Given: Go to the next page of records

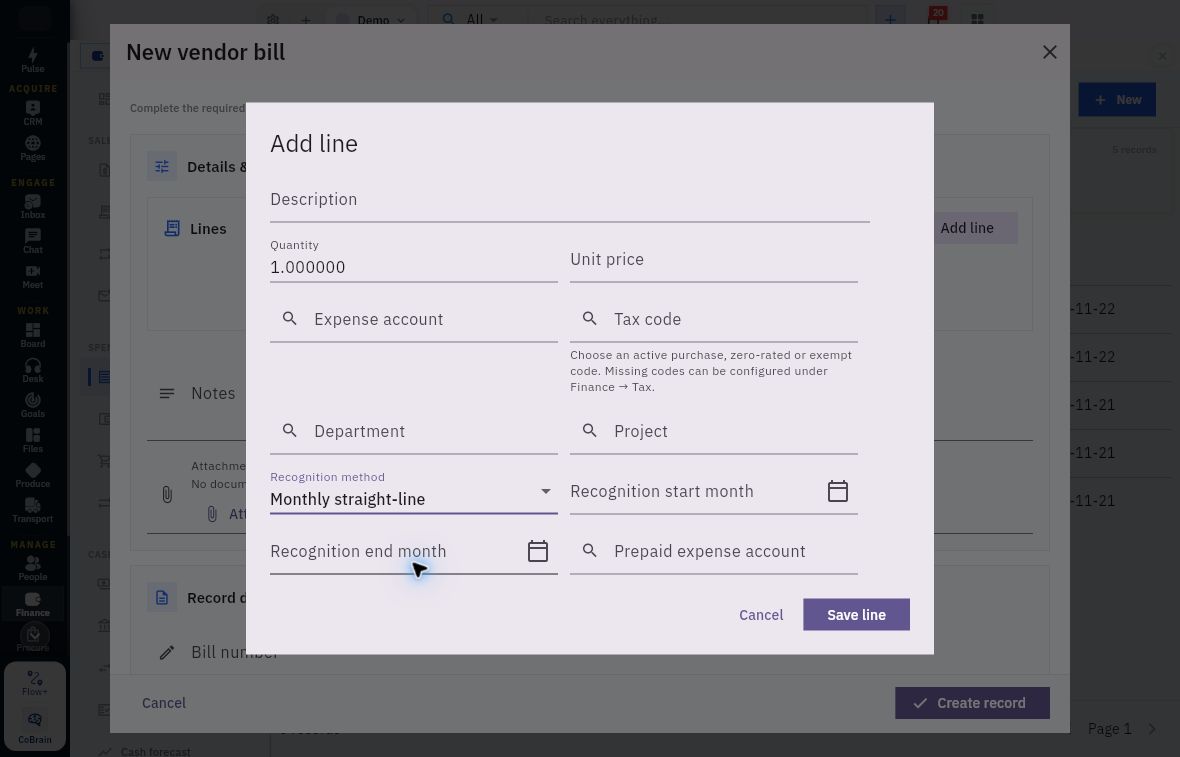Looking at the screenshot, I should (1152, 728).
